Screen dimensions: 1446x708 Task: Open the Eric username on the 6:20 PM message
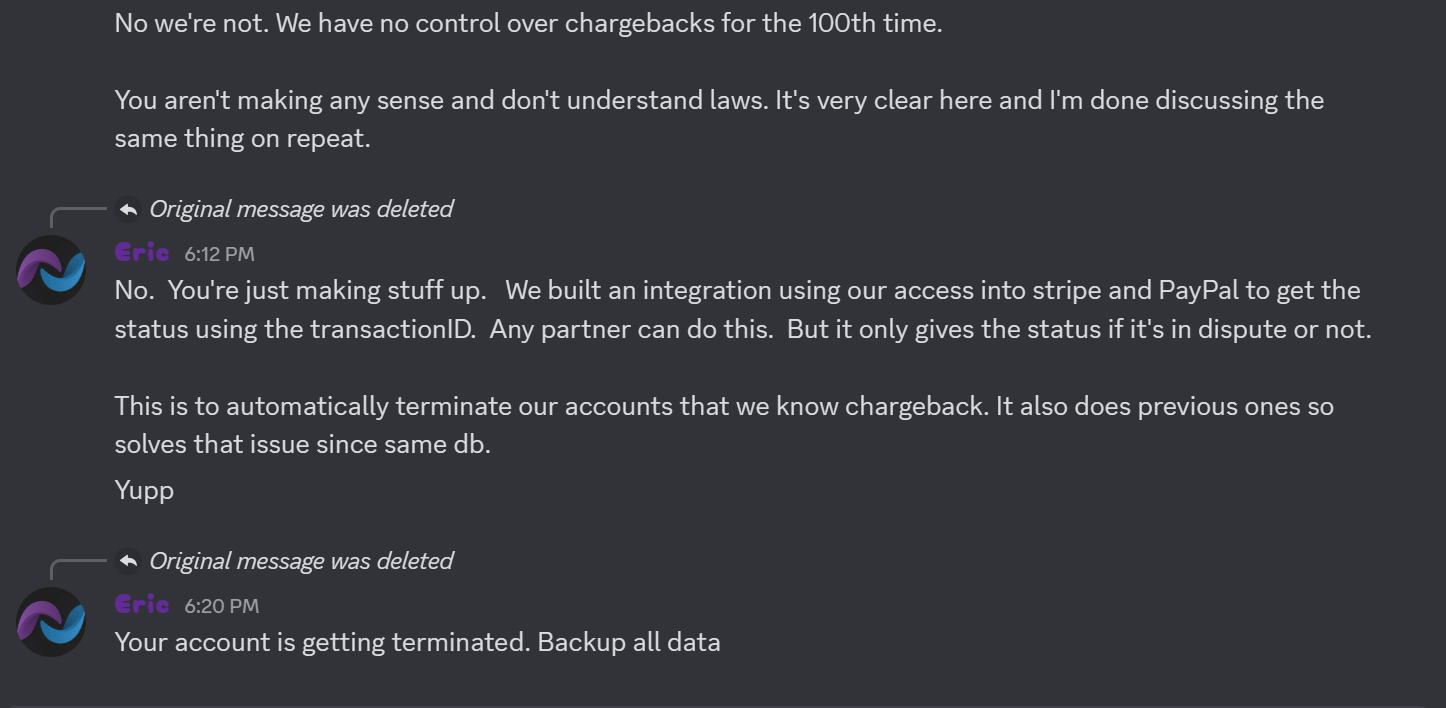pyautogui.click(x=142, y=604)
